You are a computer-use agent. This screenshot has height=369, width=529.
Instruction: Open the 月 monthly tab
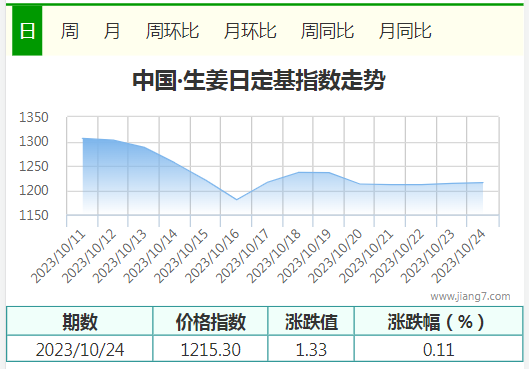coord(112,31)
